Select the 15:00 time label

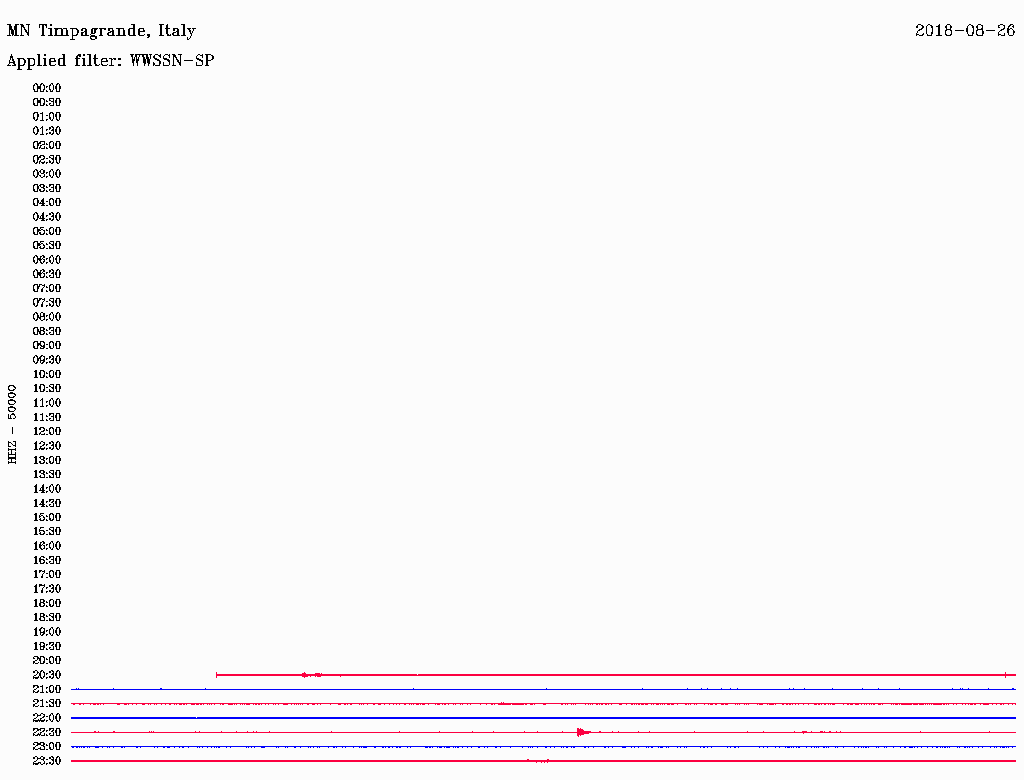click(x=47, y=517)
